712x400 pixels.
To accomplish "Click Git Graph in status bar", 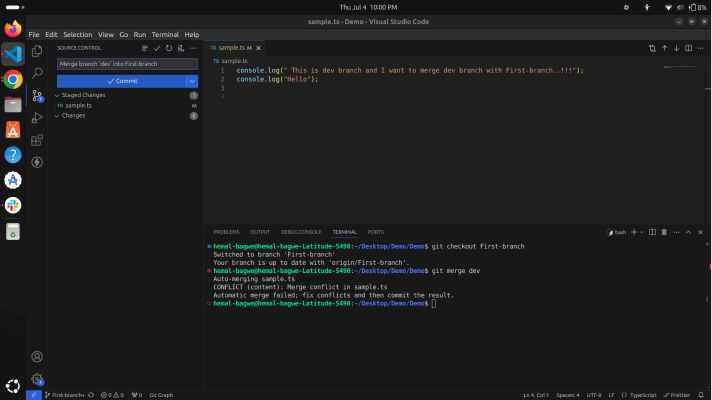I will click(x=161, y=395).
